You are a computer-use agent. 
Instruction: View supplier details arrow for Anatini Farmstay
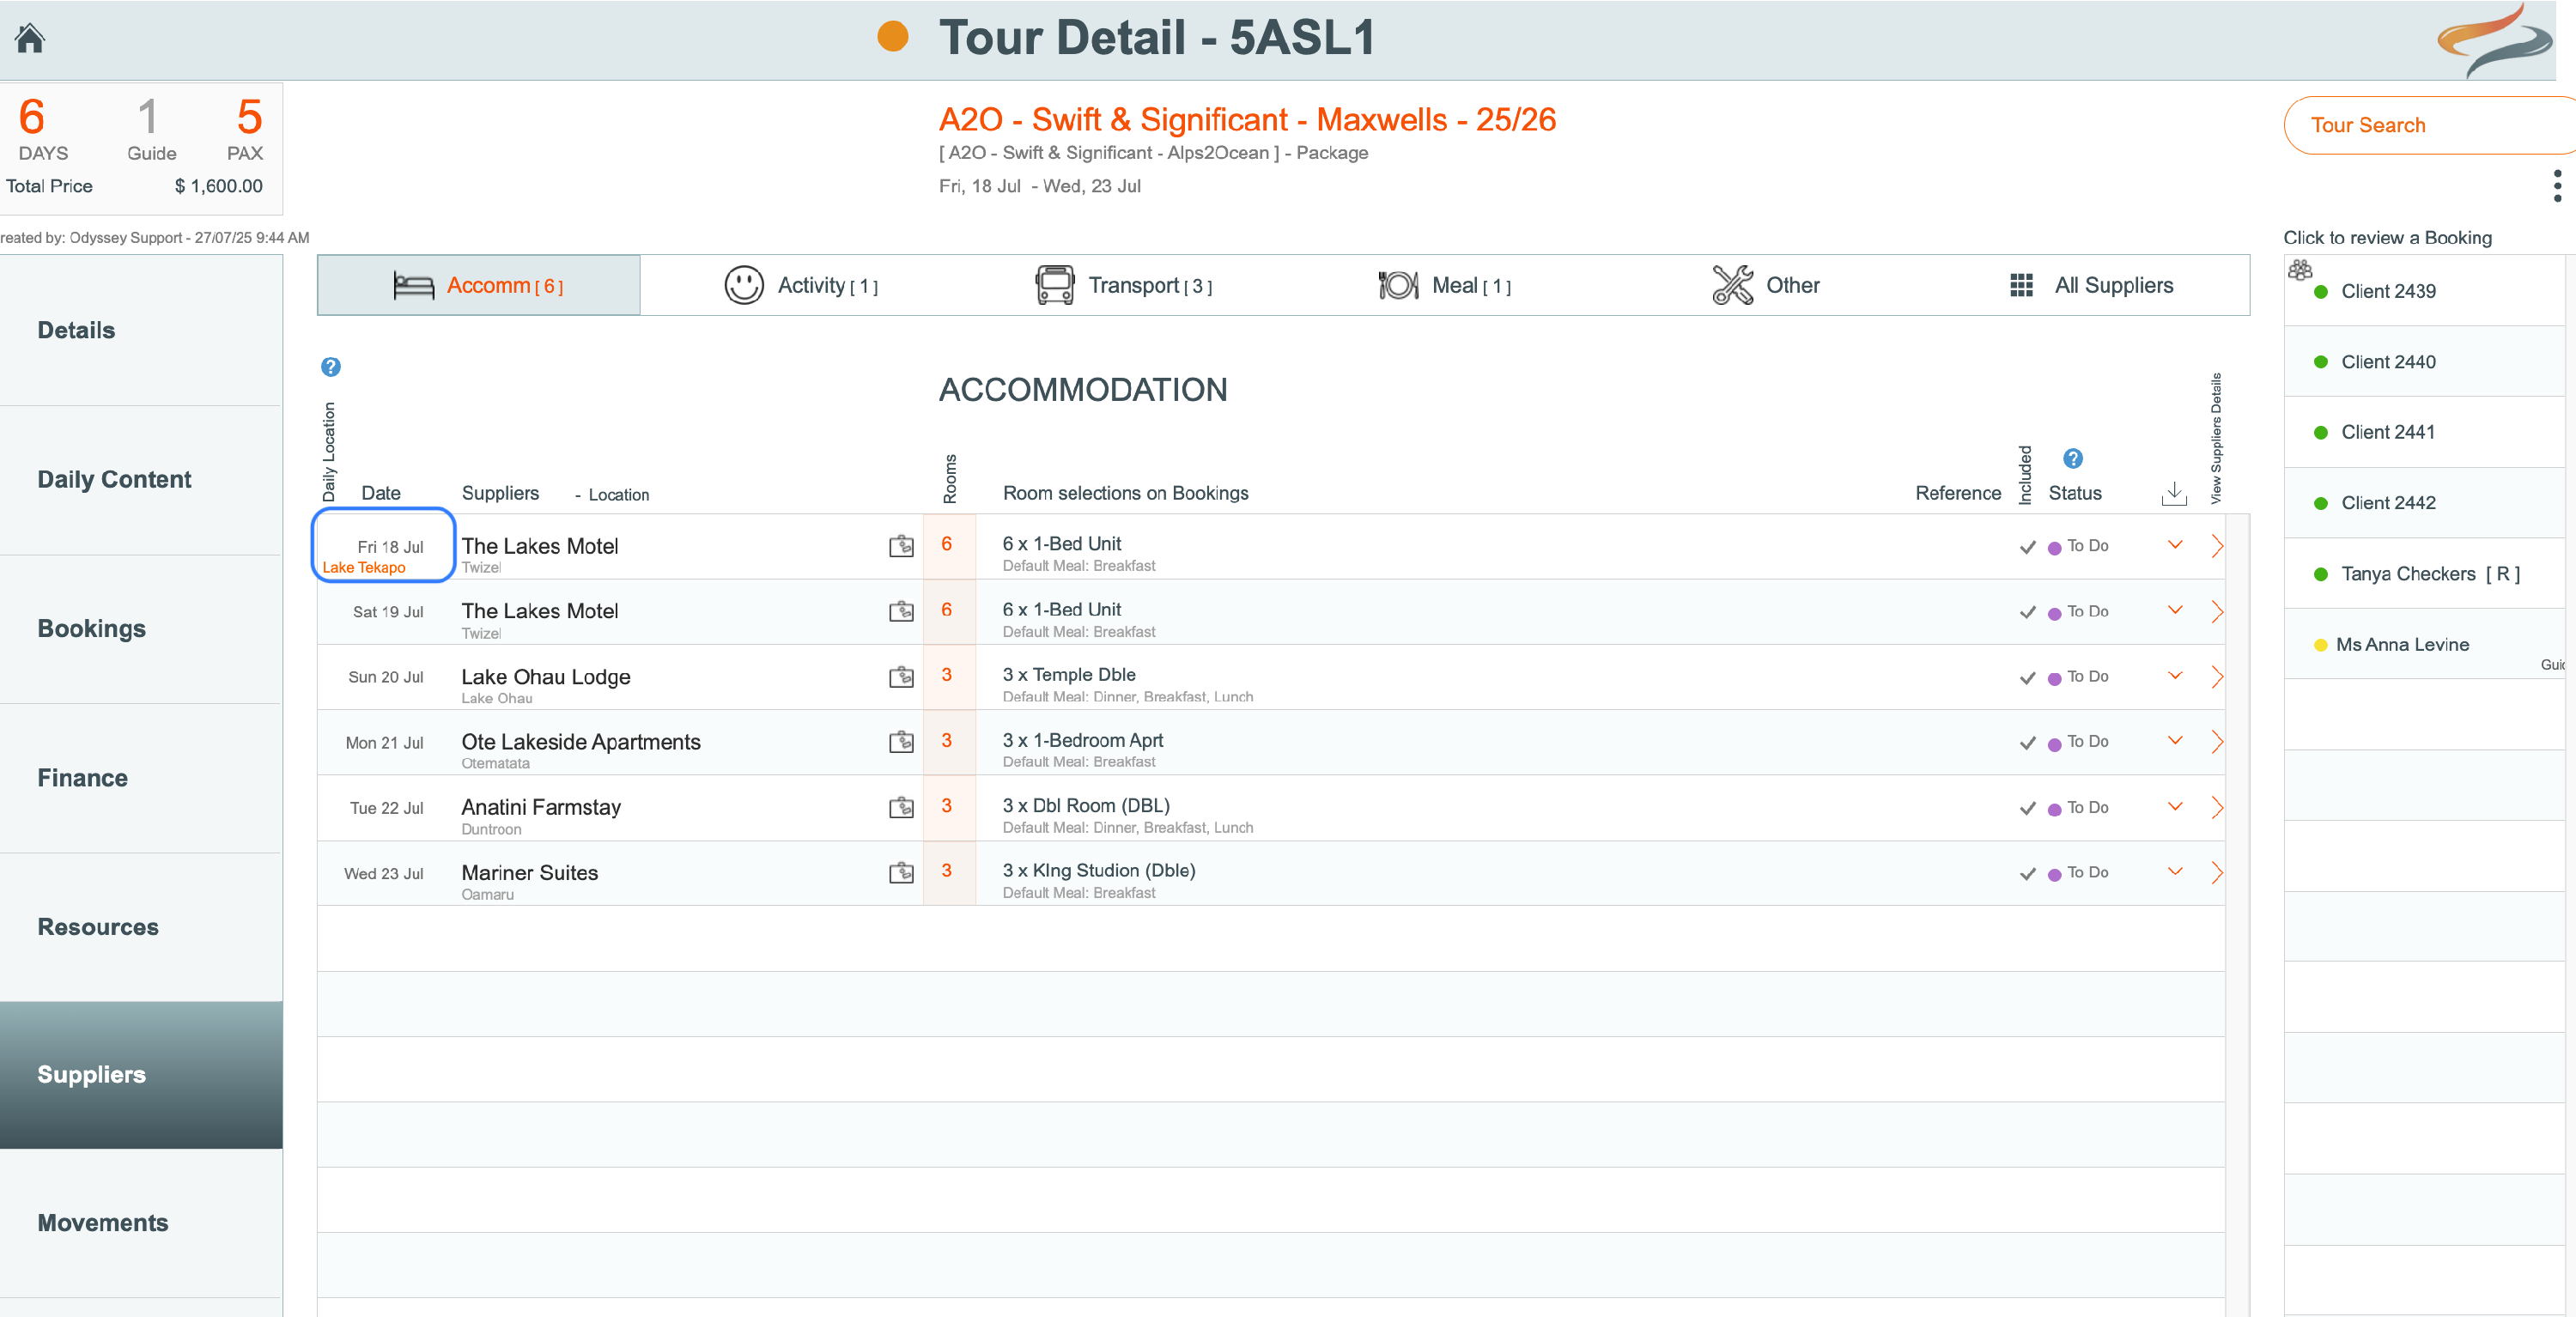click(x=2217, y=807)
